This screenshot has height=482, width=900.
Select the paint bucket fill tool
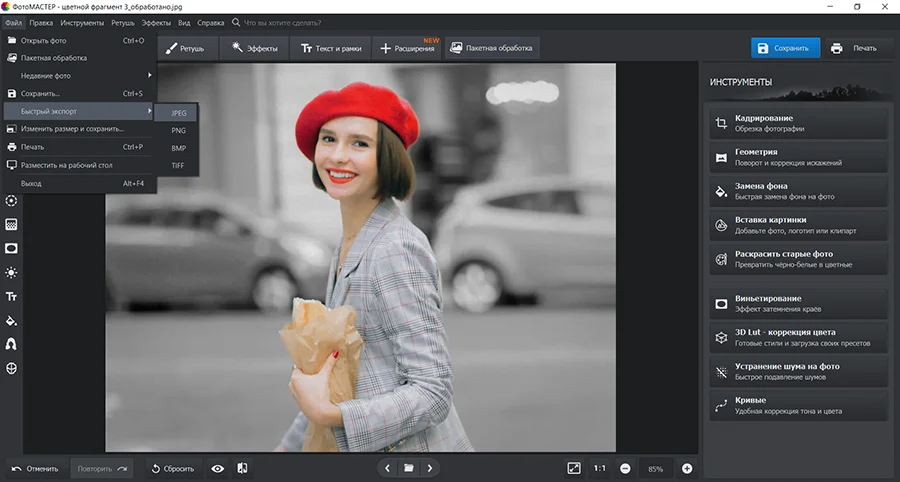[11, 321]
